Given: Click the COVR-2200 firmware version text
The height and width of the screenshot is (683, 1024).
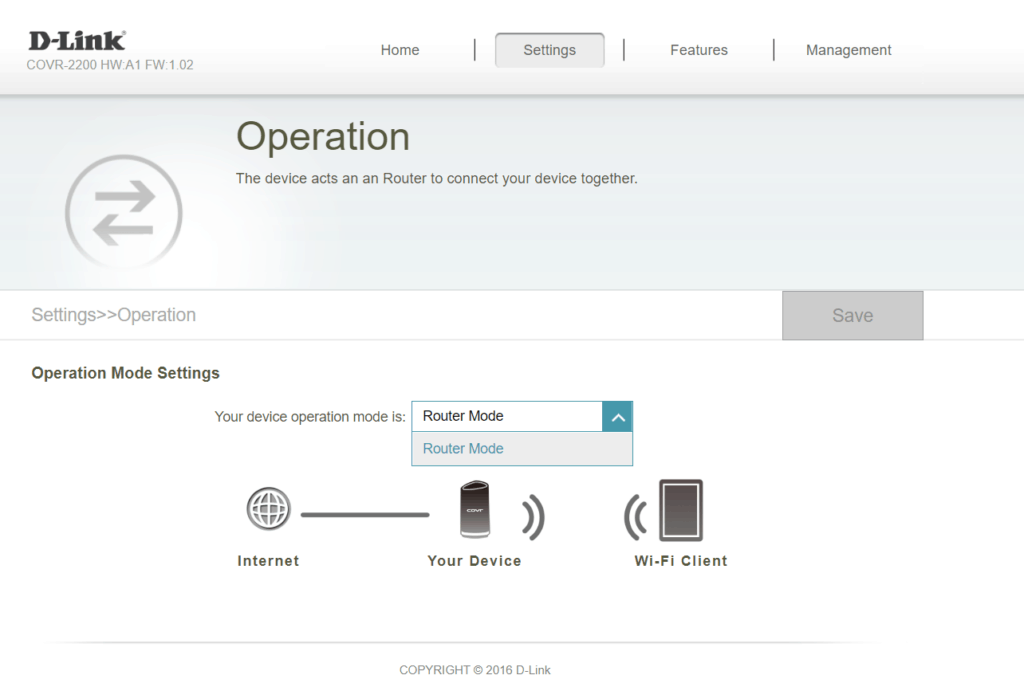Looking at the screenshot, I should click(x=110, y=65).
